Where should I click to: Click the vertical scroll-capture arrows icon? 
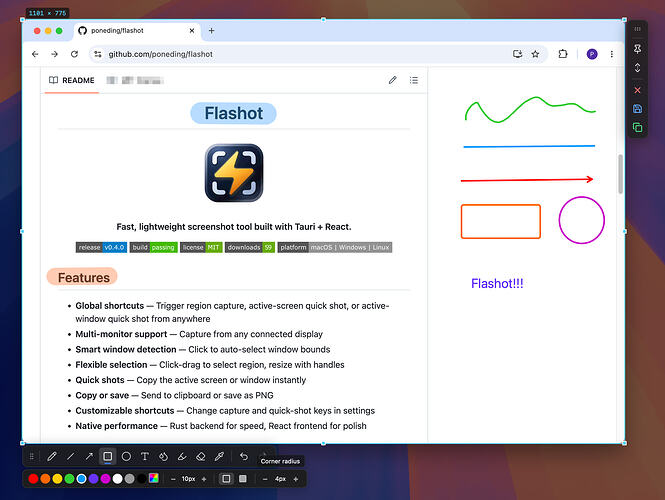point(637,68)
